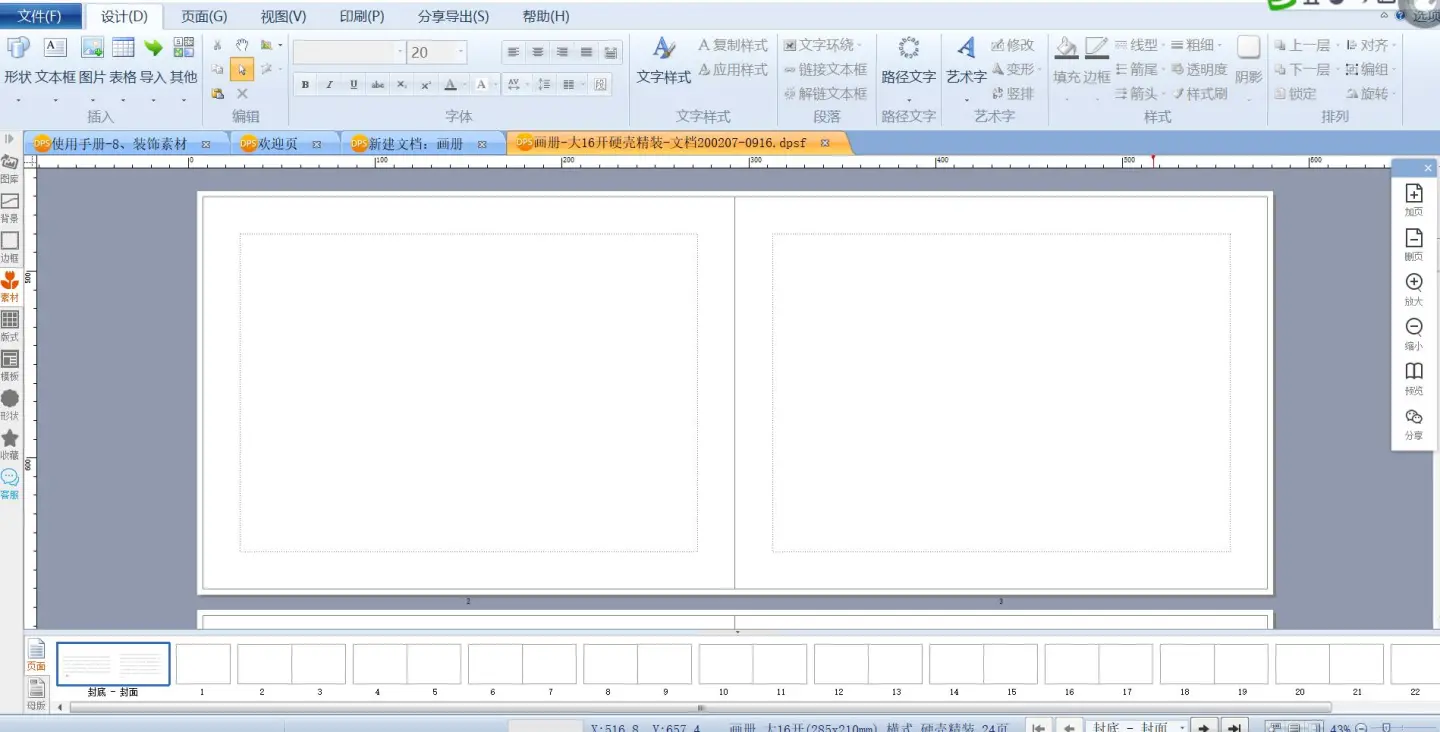
Task: Open the 素材 materials panel in sidebar
Action: (x=10, y=285)
